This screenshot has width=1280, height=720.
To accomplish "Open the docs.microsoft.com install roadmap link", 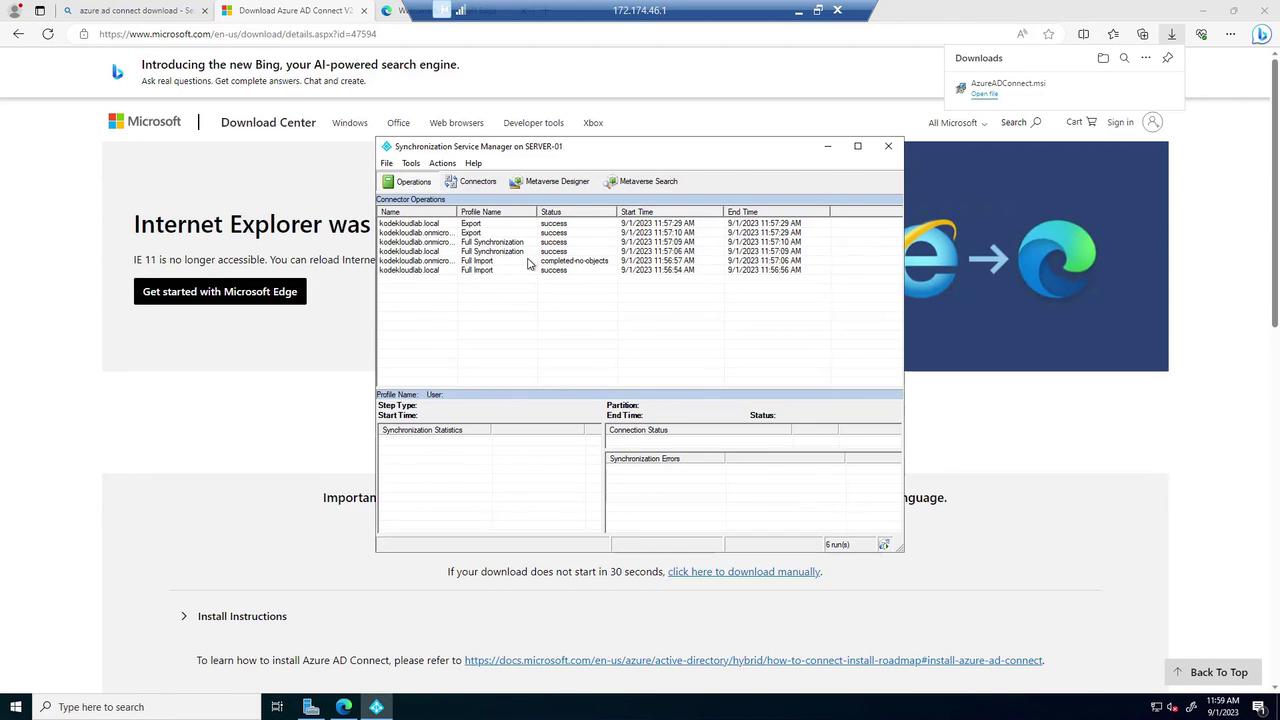I will pos(753,661).
